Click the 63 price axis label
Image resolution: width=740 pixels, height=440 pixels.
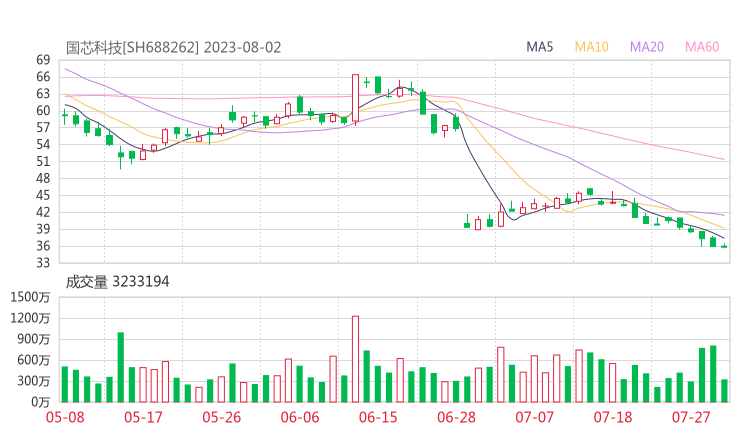click(x=43, y=94)
